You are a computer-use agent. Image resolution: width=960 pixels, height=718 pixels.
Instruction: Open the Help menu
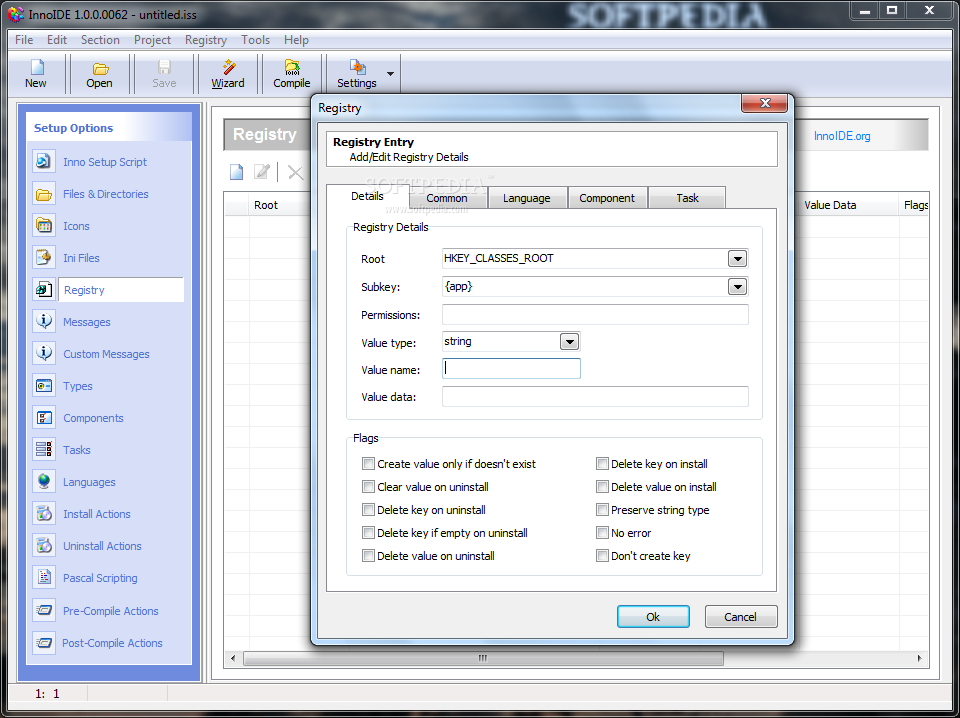(296, 40)
